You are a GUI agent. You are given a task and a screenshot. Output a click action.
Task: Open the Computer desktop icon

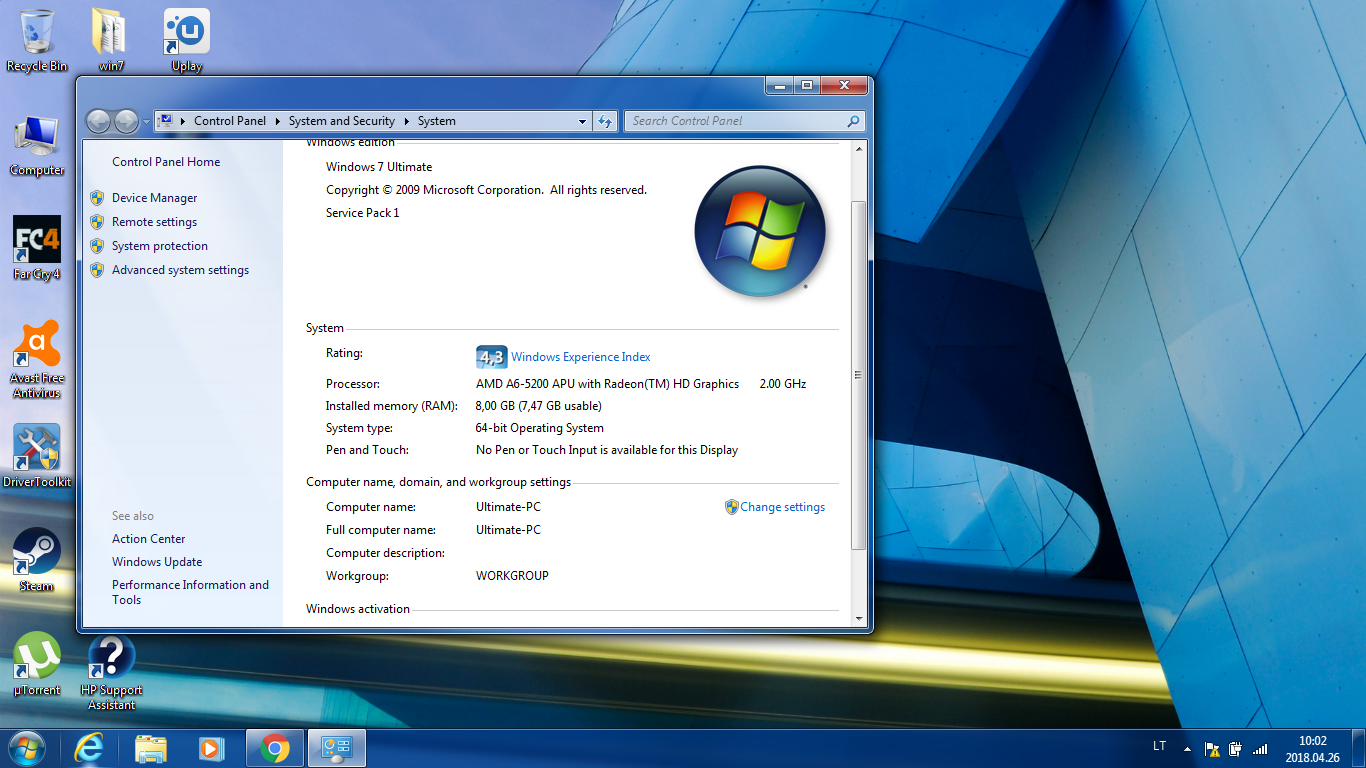(x=37, y=145)
